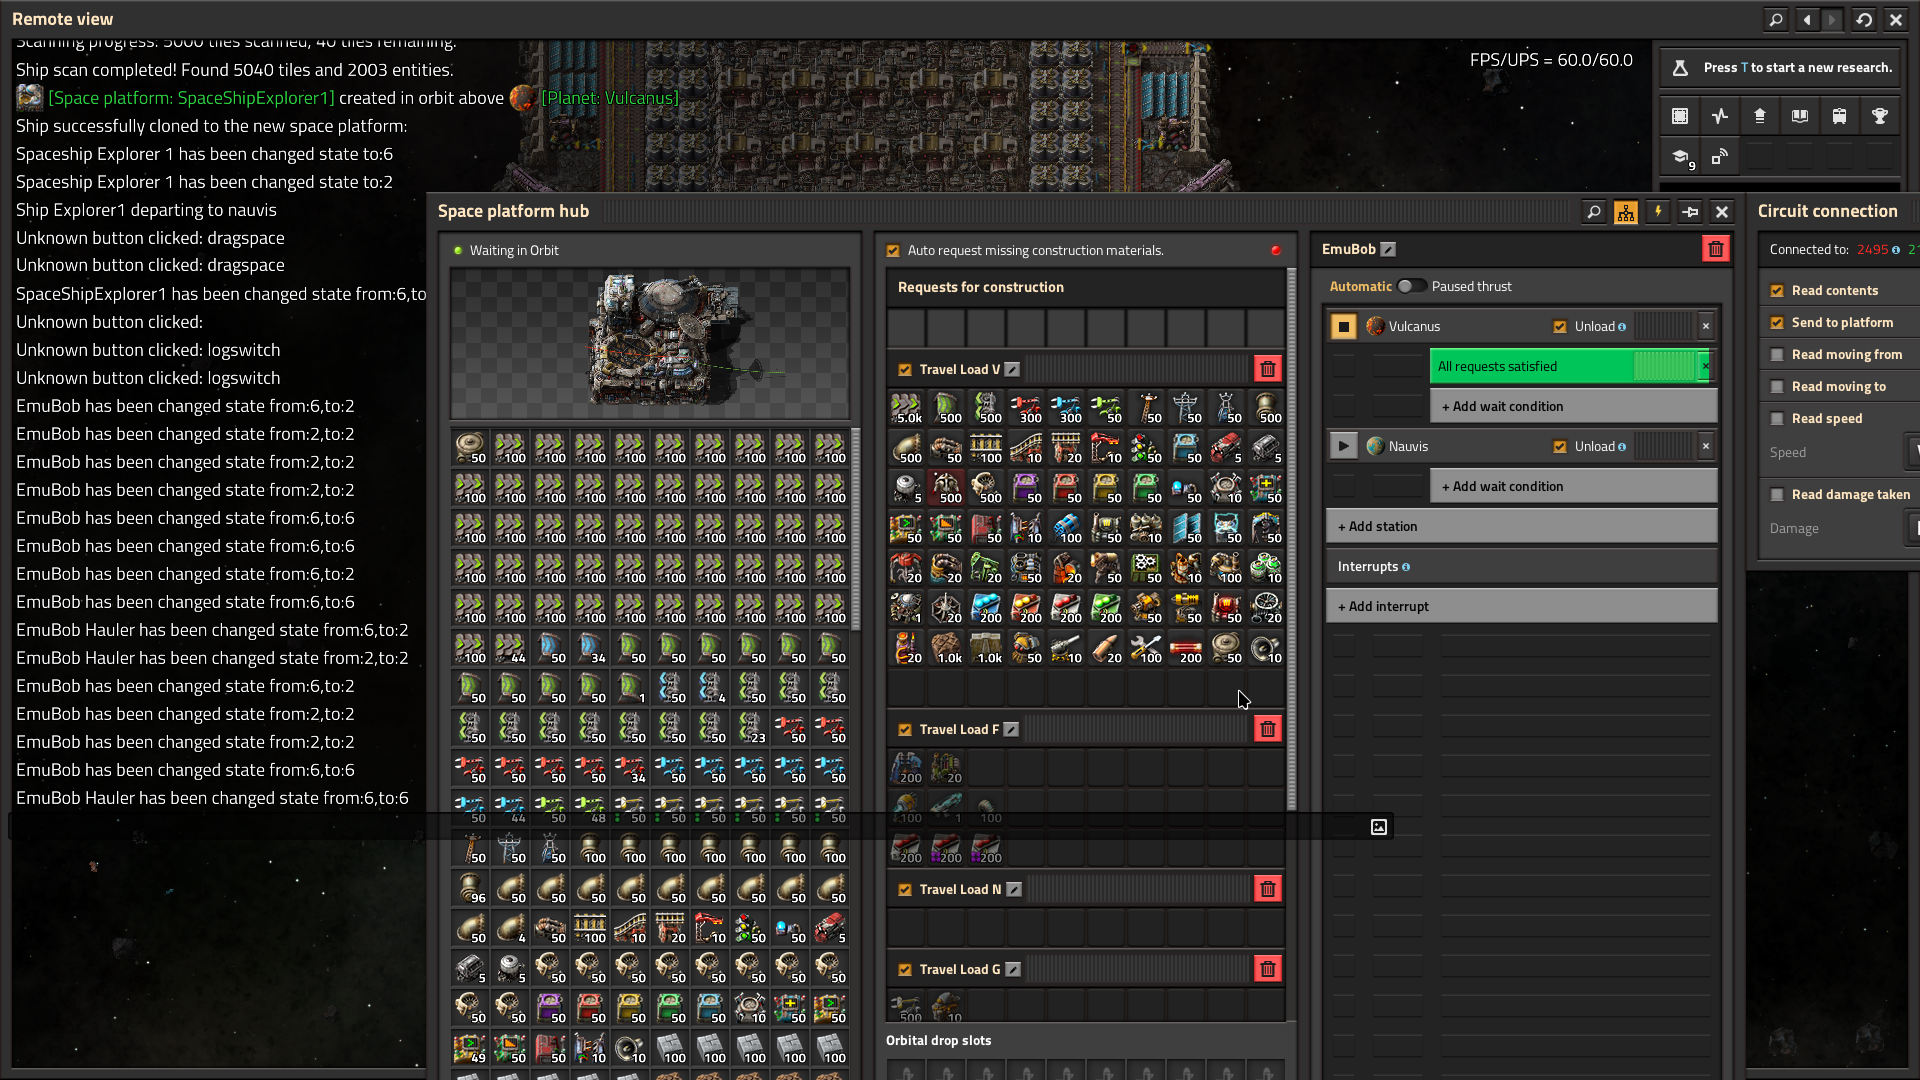Screen dimensions: 1920x1080
Task: Enable Read moving to checkbox
Action: click(1777, 387)
